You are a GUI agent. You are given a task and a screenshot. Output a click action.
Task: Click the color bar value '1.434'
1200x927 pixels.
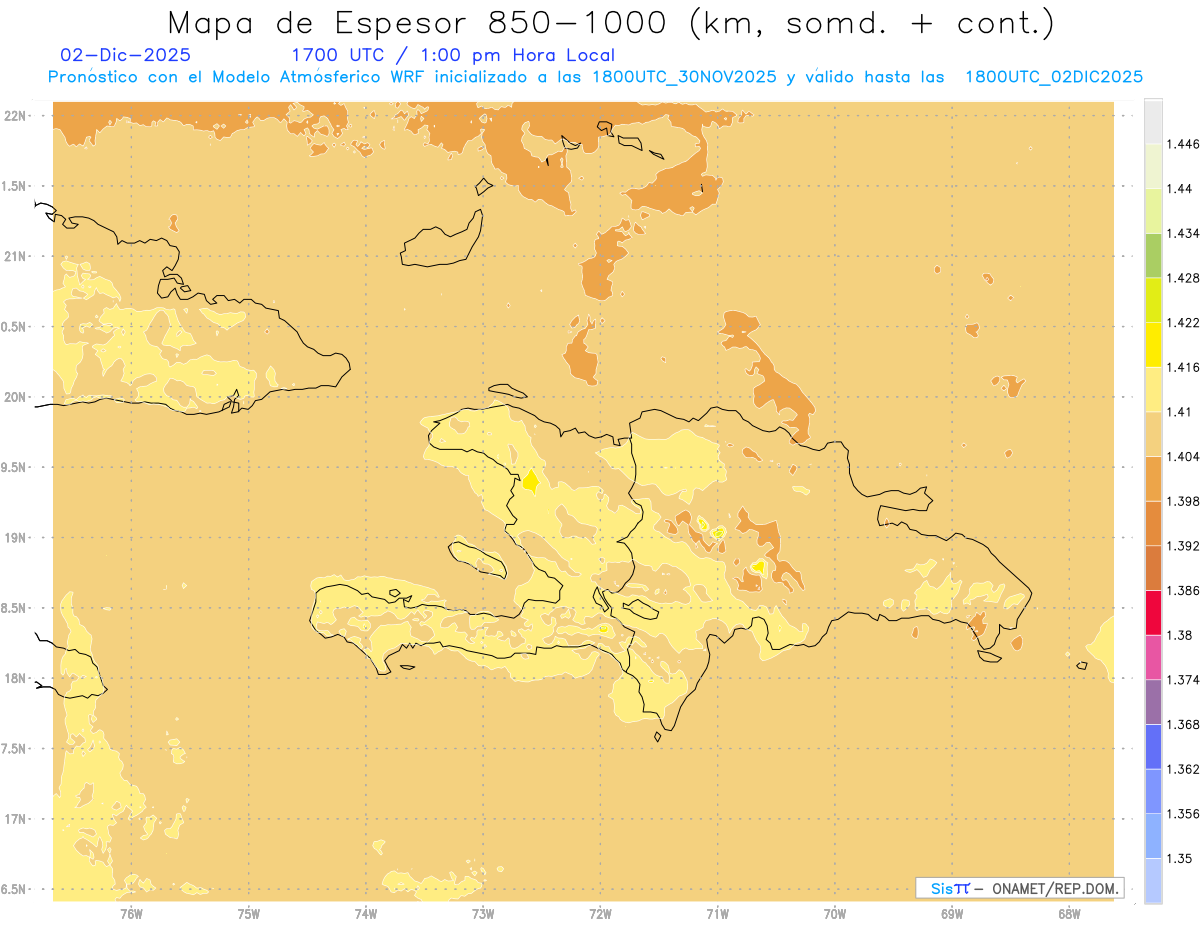(x=1183, y=233)
